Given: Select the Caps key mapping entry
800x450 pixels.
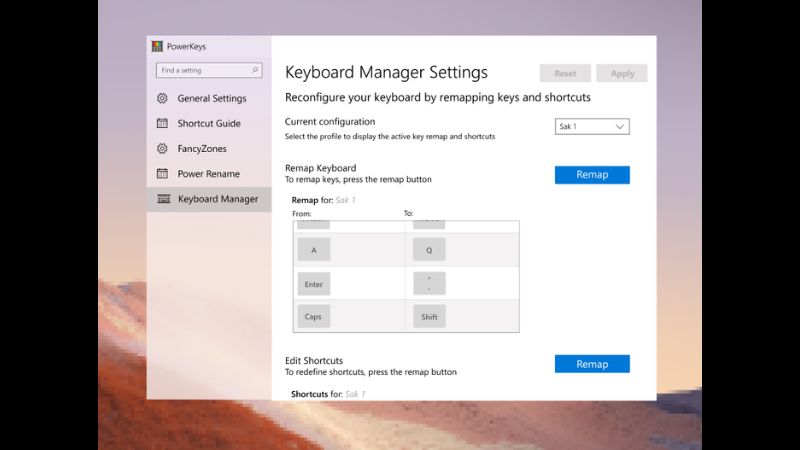Looking at the screenshot, I should coord(313,316).
